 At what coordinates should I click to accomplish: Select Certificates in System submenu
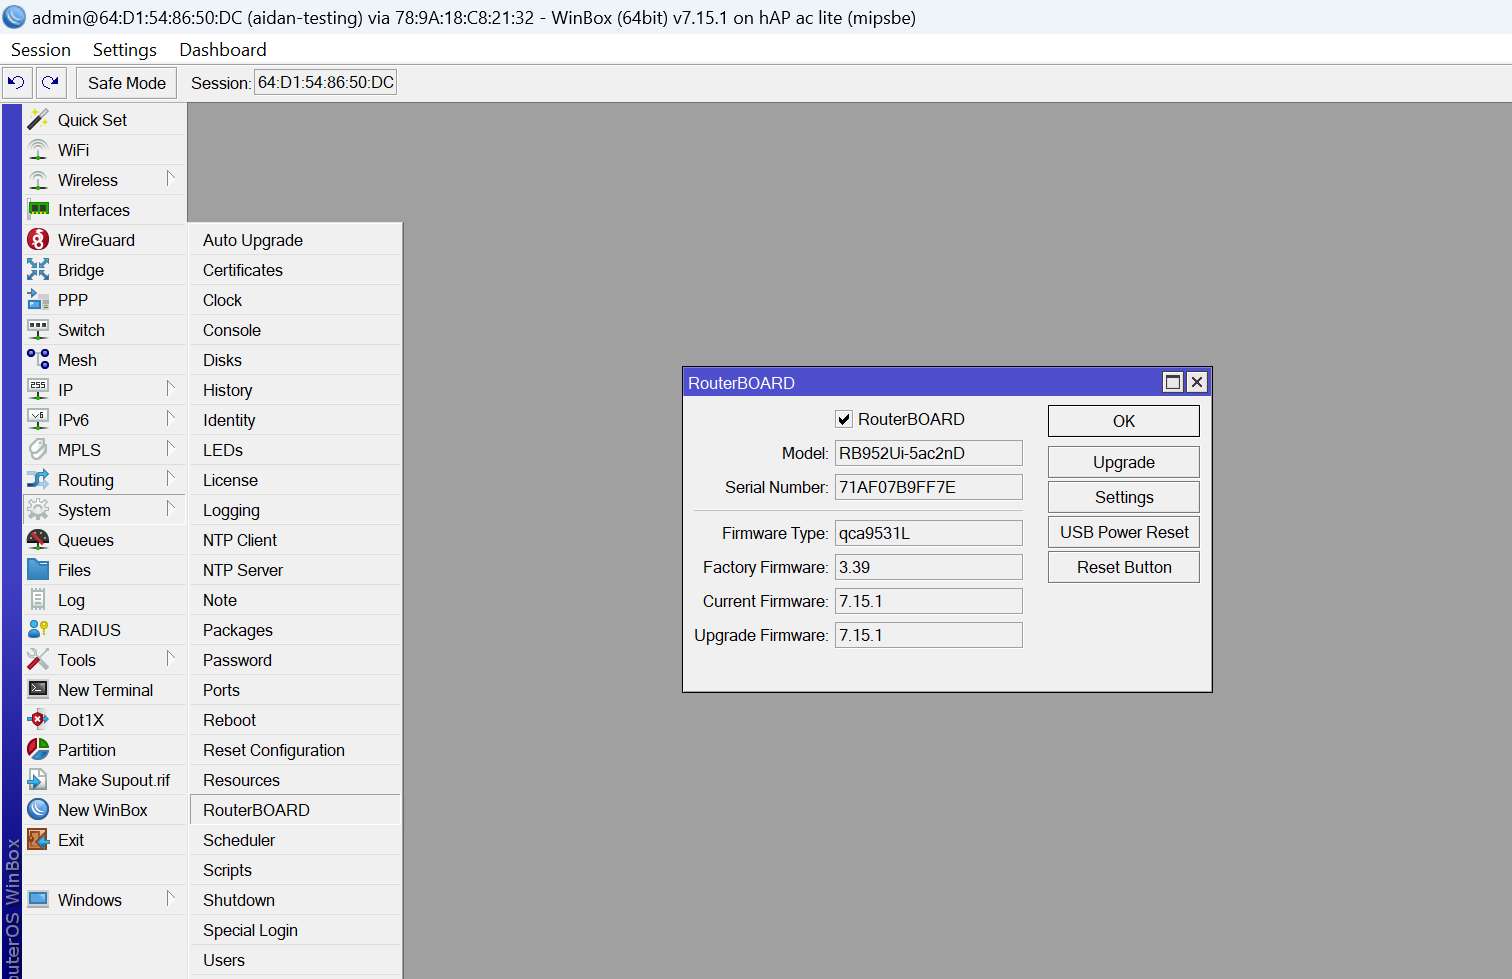(296, 270)
